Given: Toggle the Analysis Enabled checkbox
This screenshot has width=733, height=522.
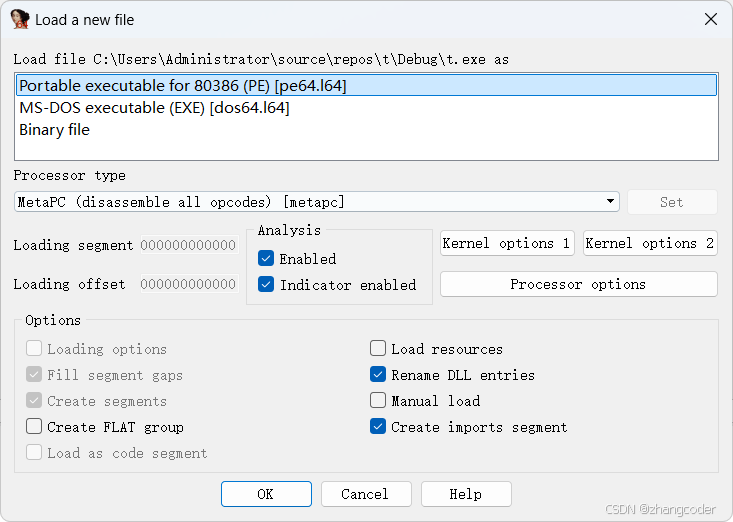Looking at the screenshot, I should coord(266,258).
